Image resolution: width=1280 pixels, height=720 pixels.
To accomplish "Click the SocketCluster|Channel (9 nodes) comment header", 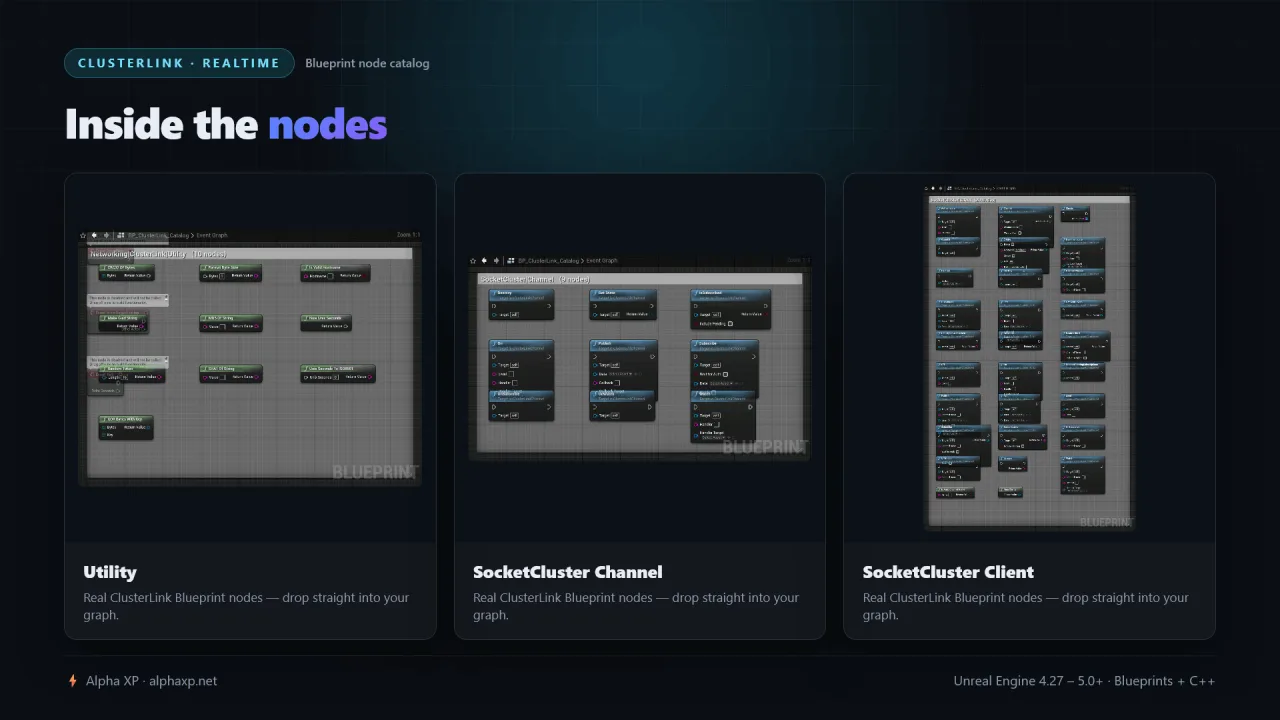I will coord(640,279).
